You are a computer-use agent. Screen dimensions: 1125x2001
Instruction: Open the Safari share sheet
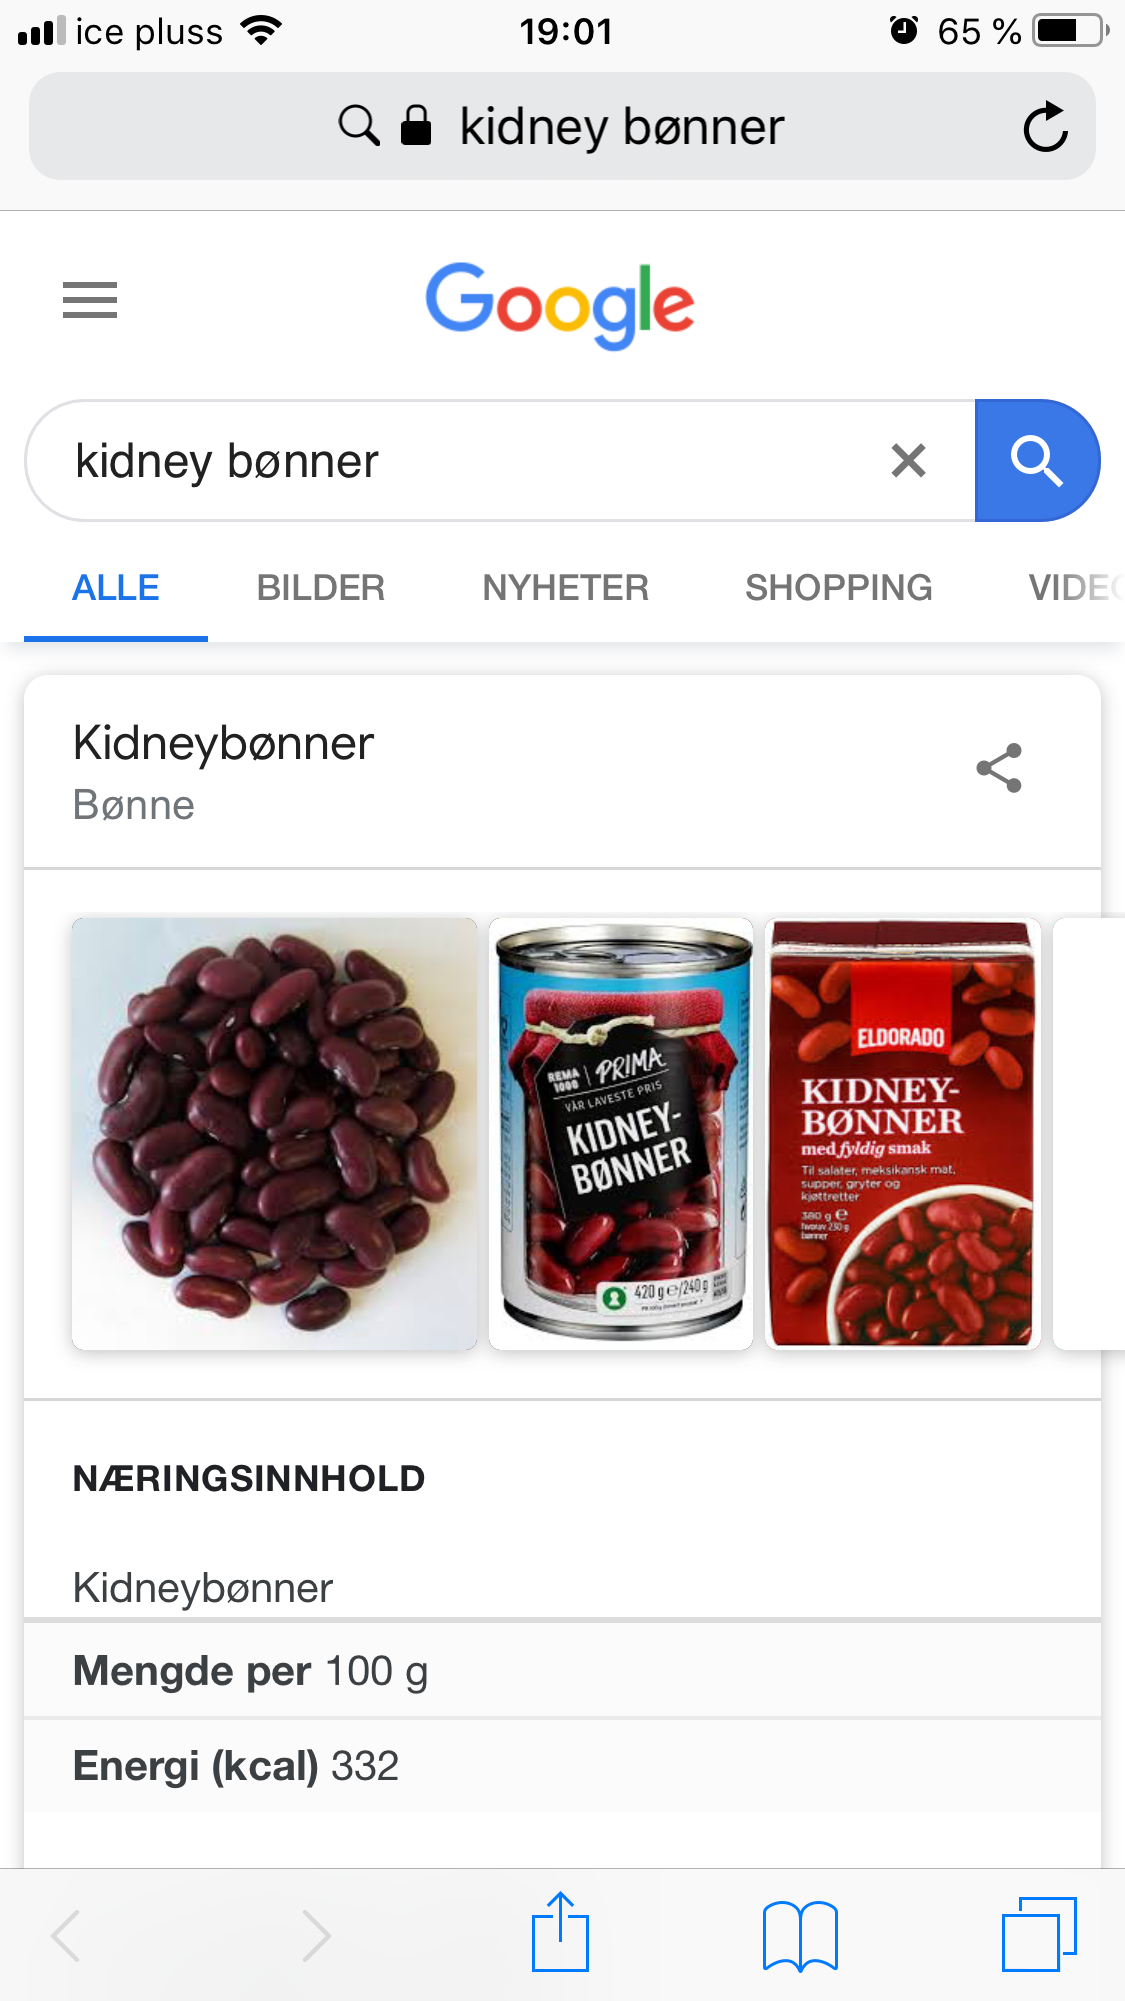(x=560, y=1932)
